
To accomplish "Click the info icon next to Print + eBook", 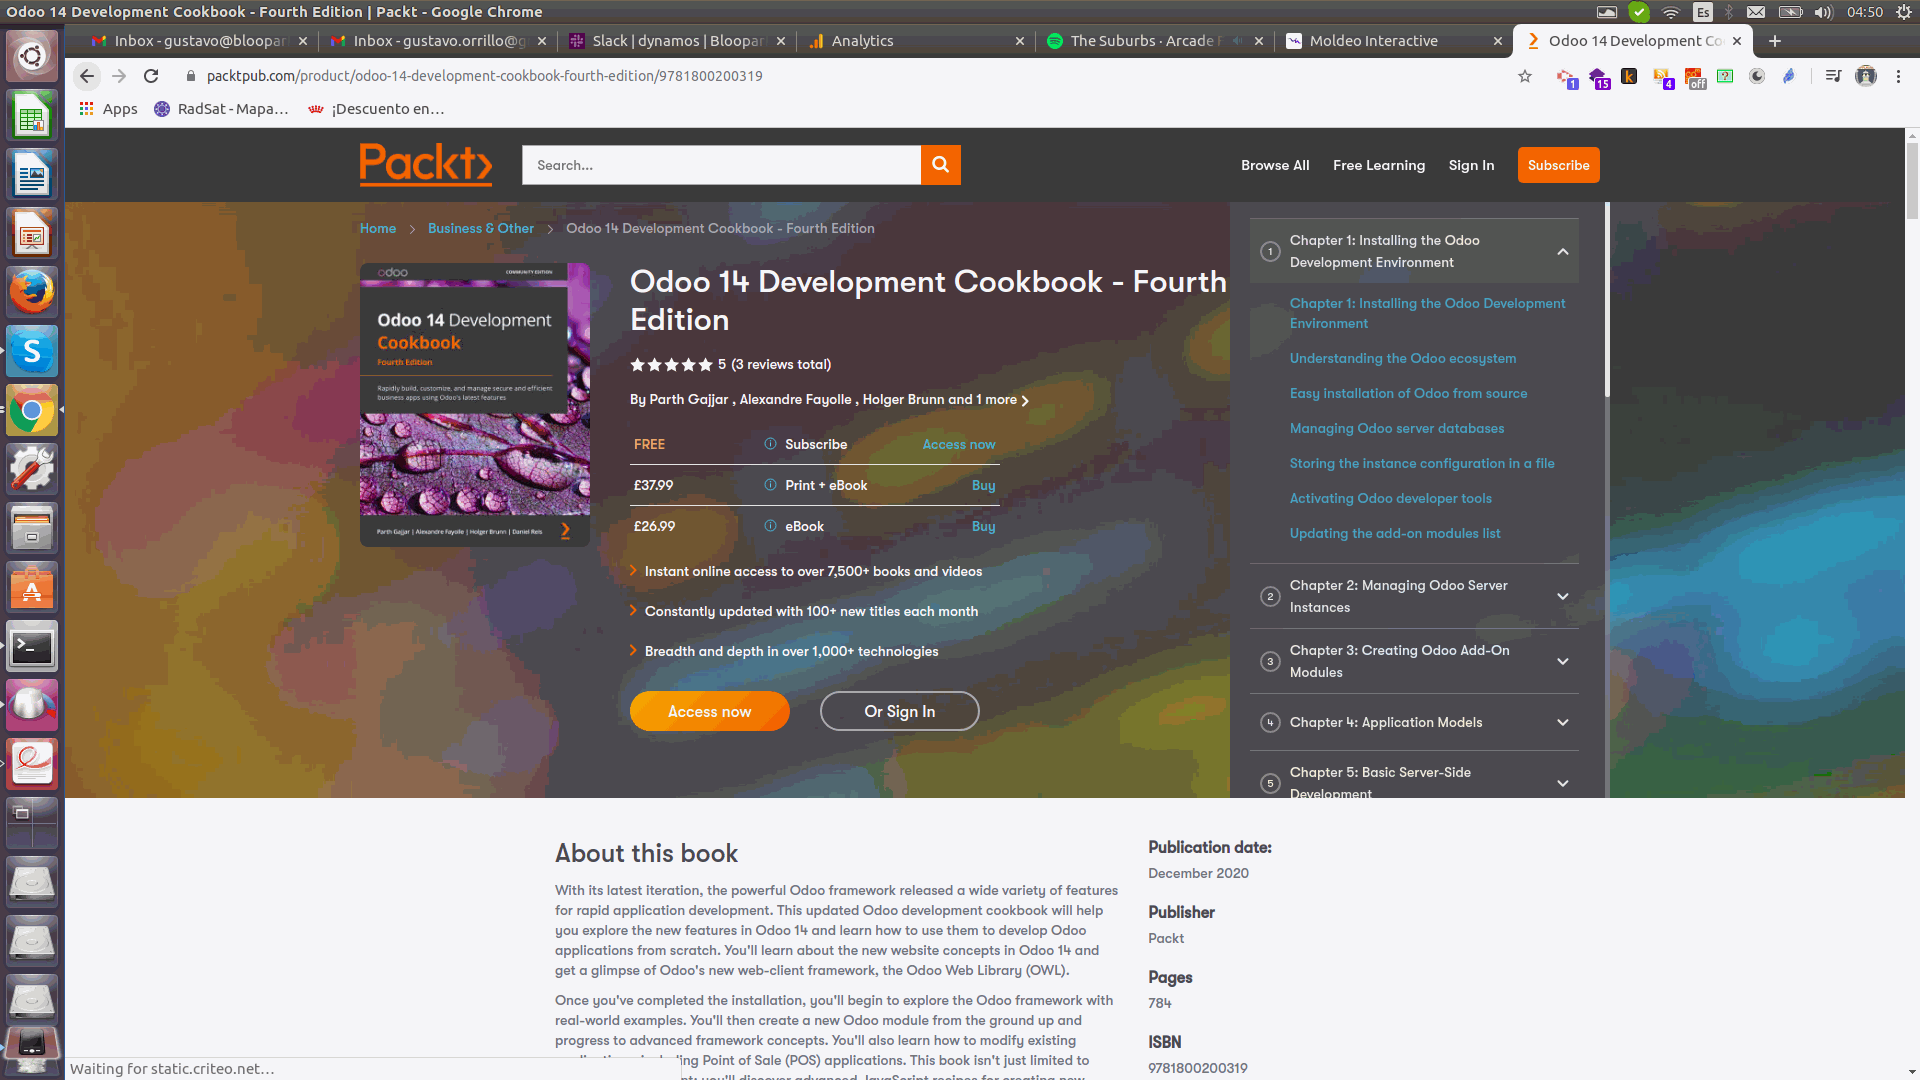I will point(770,485).
